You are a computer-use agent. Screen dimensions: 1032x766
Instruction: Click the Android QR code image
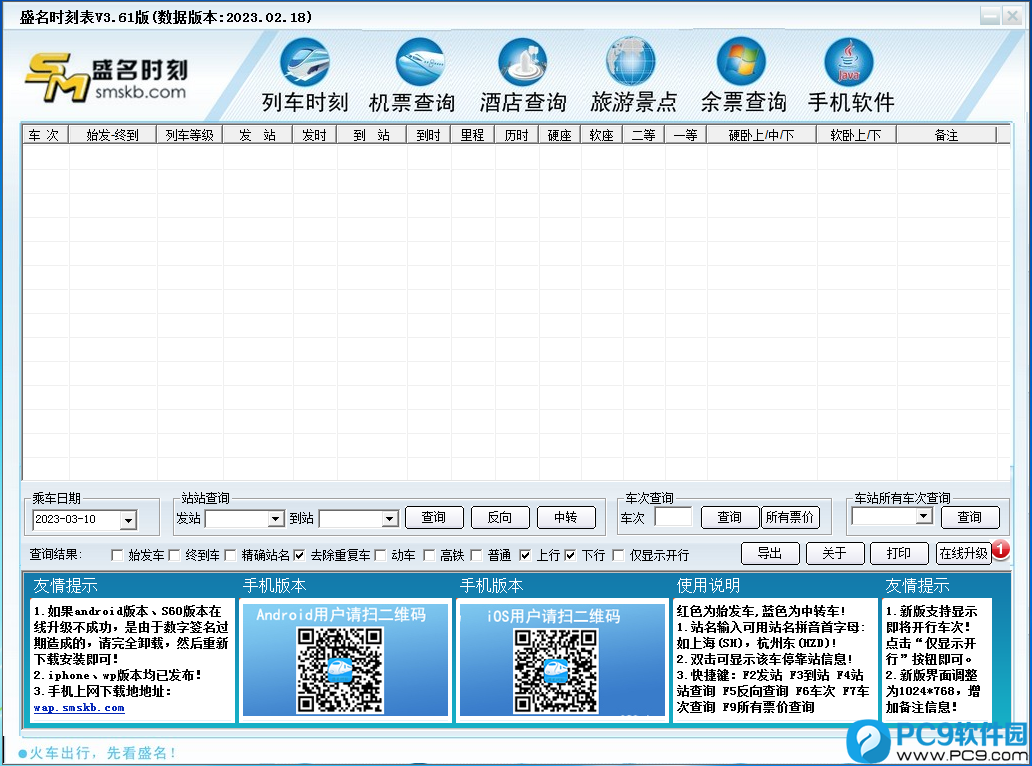point(339,670)
